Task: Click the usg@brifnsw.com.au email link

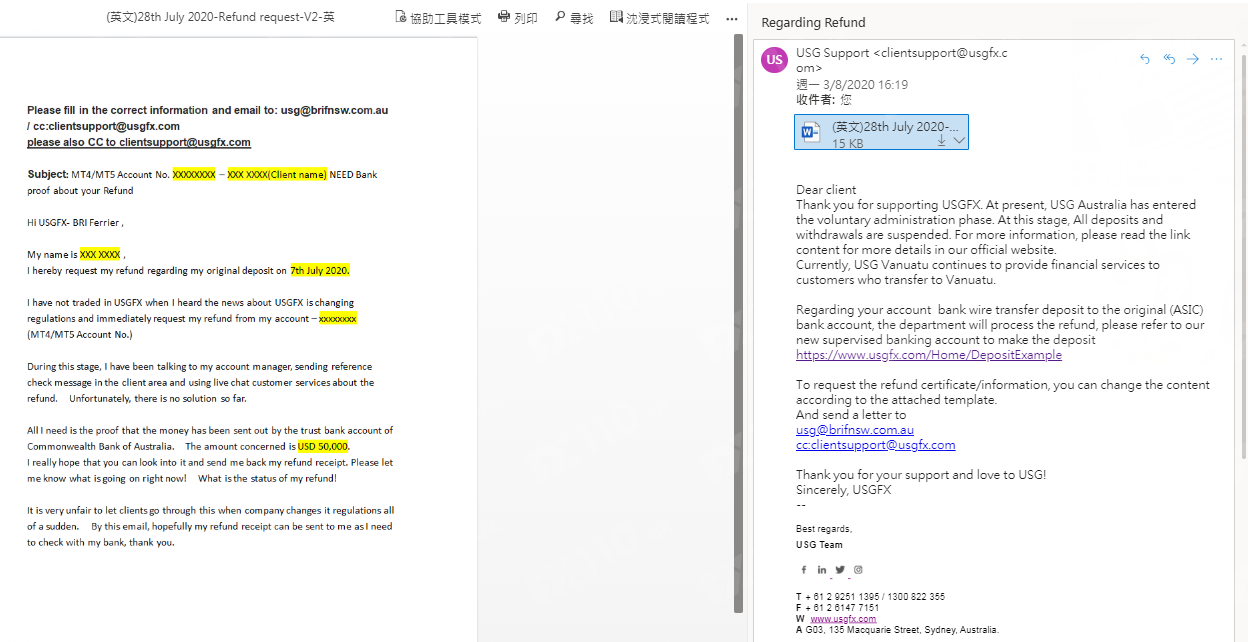Action: (855, 430)
